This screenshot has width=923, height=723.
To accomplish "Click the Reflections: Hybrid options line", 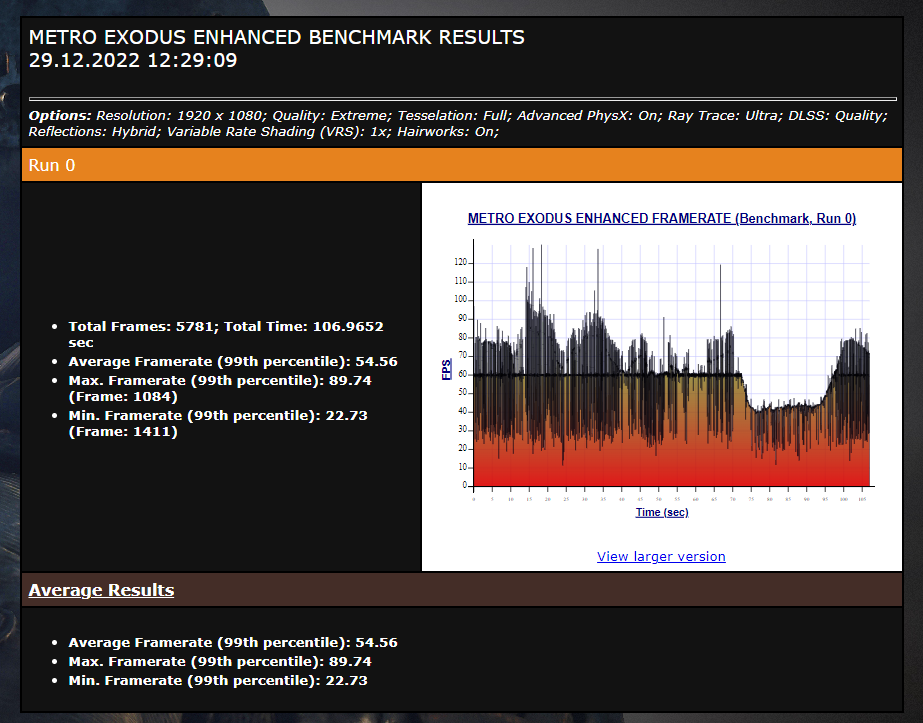I will [x=264, y=131].
